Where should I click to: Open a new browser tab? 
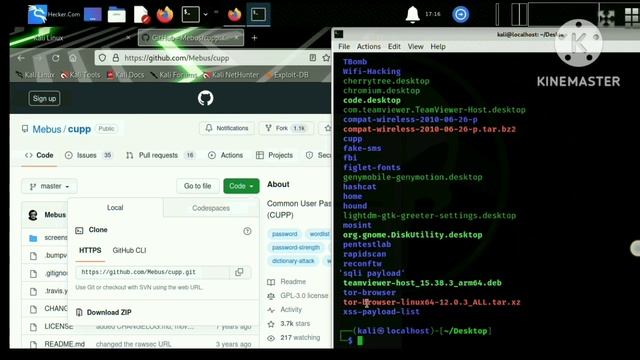tap(254, 38)
